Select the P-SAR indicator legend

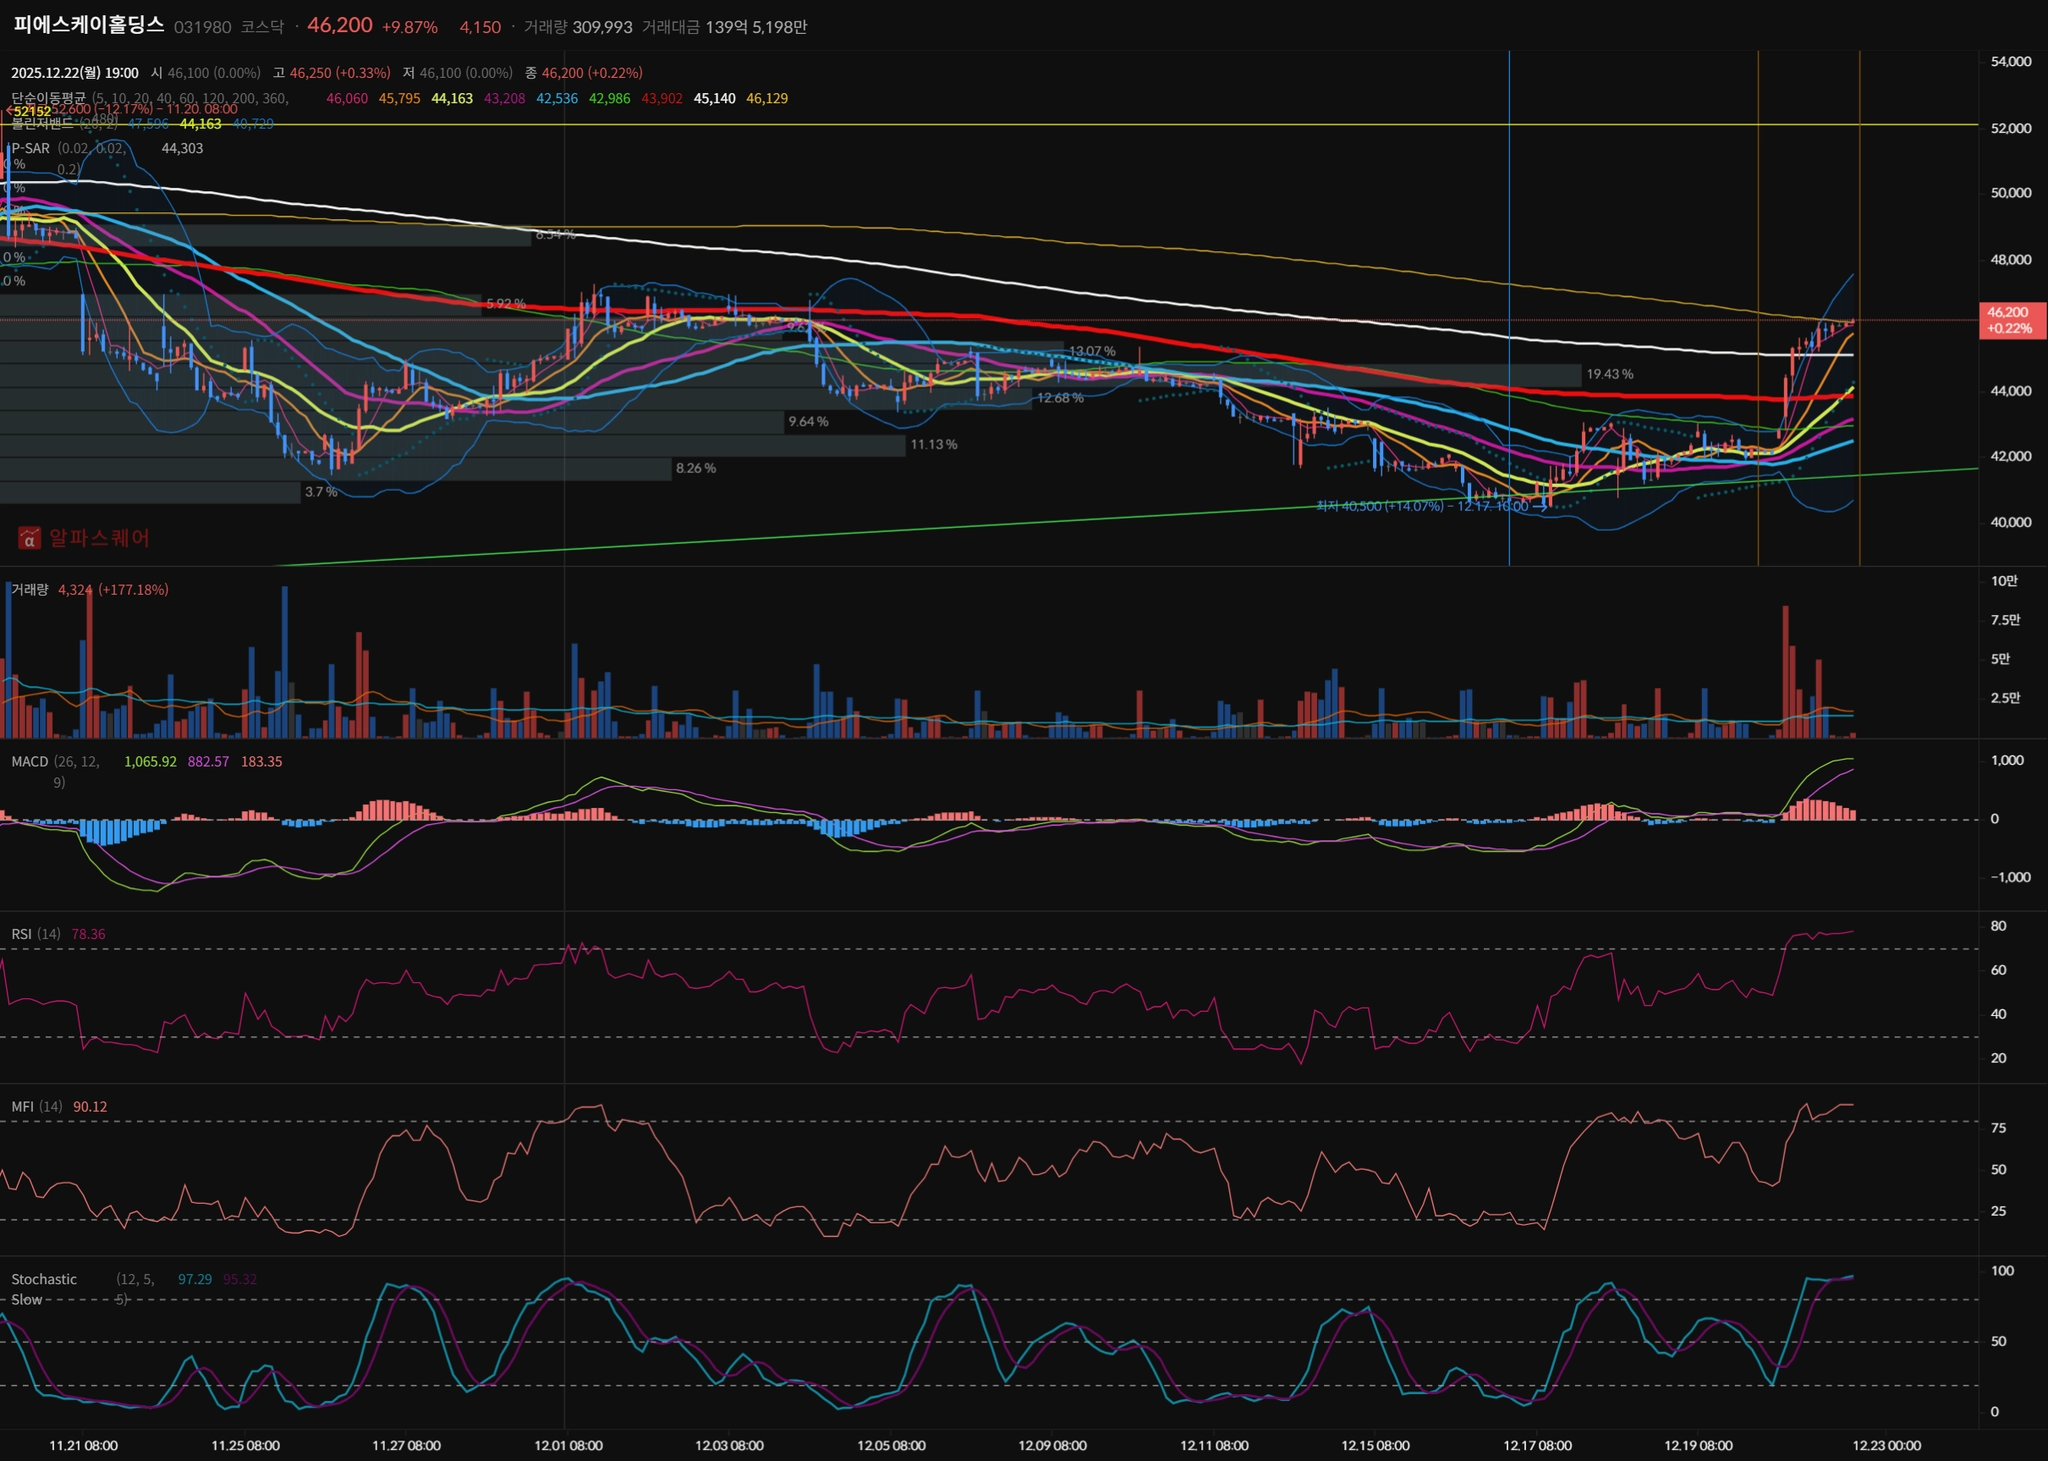click(x=30, y=148)
